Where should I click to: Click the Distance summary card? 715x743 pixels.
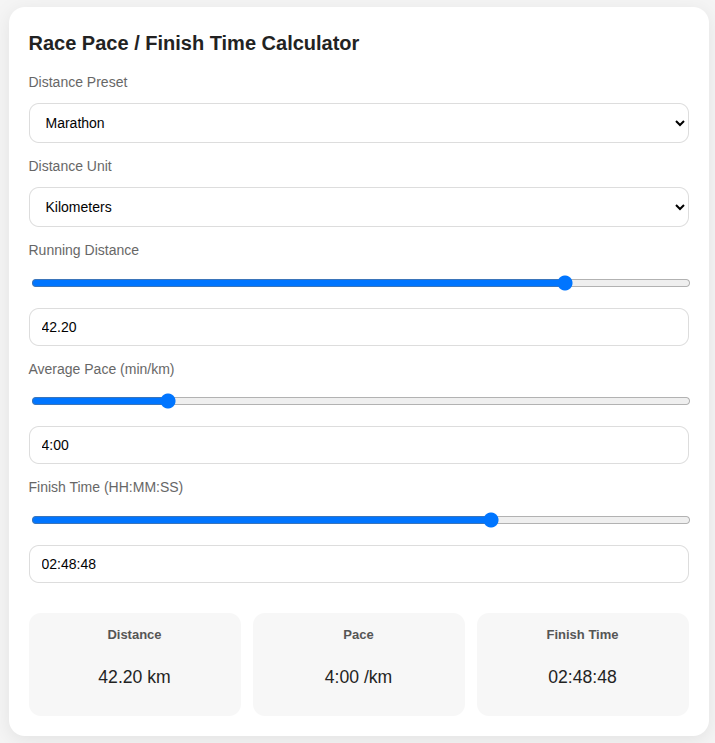coord(135,664)
